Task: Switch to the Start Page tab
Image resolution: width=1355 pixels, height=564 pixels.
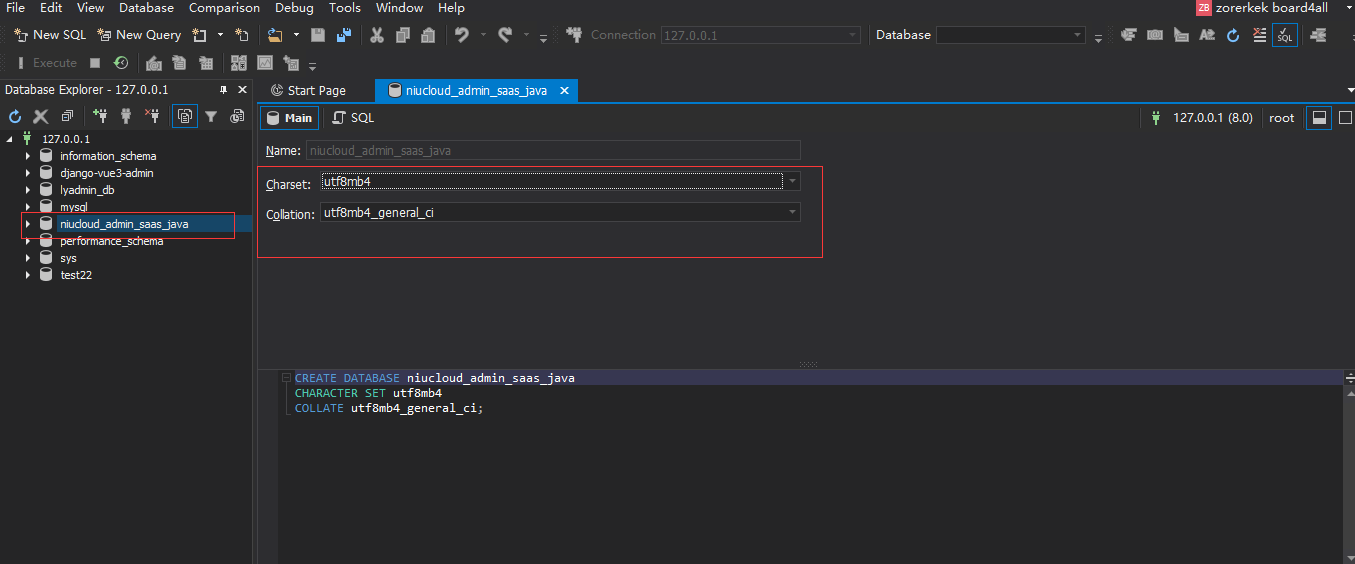Action: (308, 91)
